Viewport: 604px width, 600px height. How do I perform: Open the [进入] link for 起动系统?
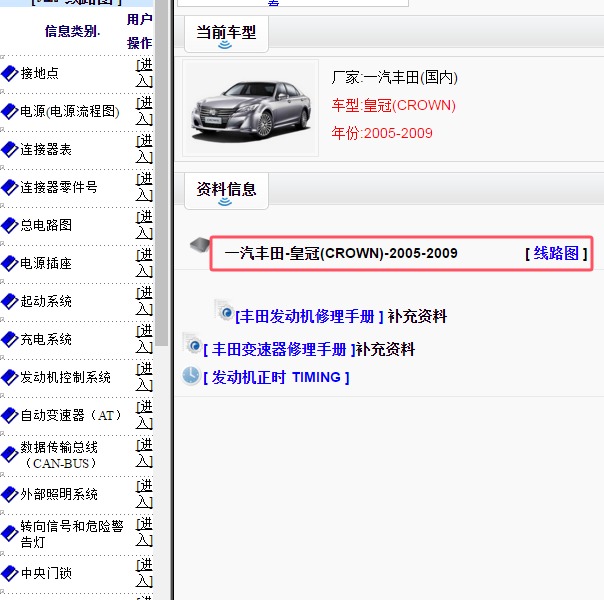(144, 301)
